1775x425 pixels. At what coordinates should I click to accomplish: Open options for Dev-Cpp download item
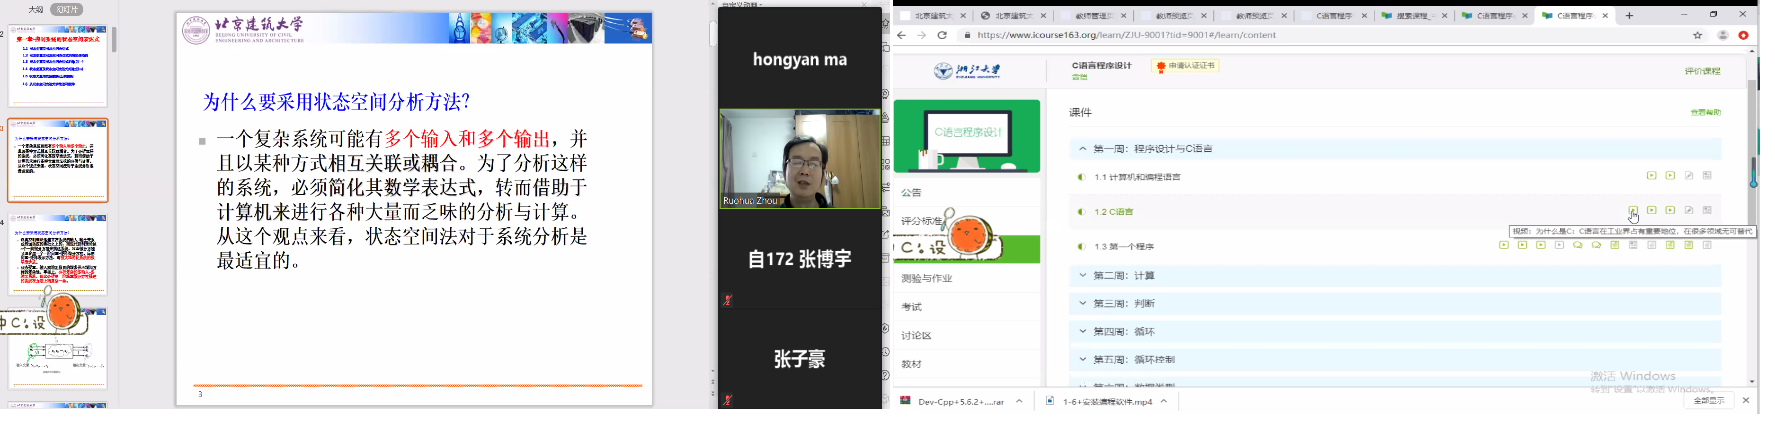tap(1019, 401)
